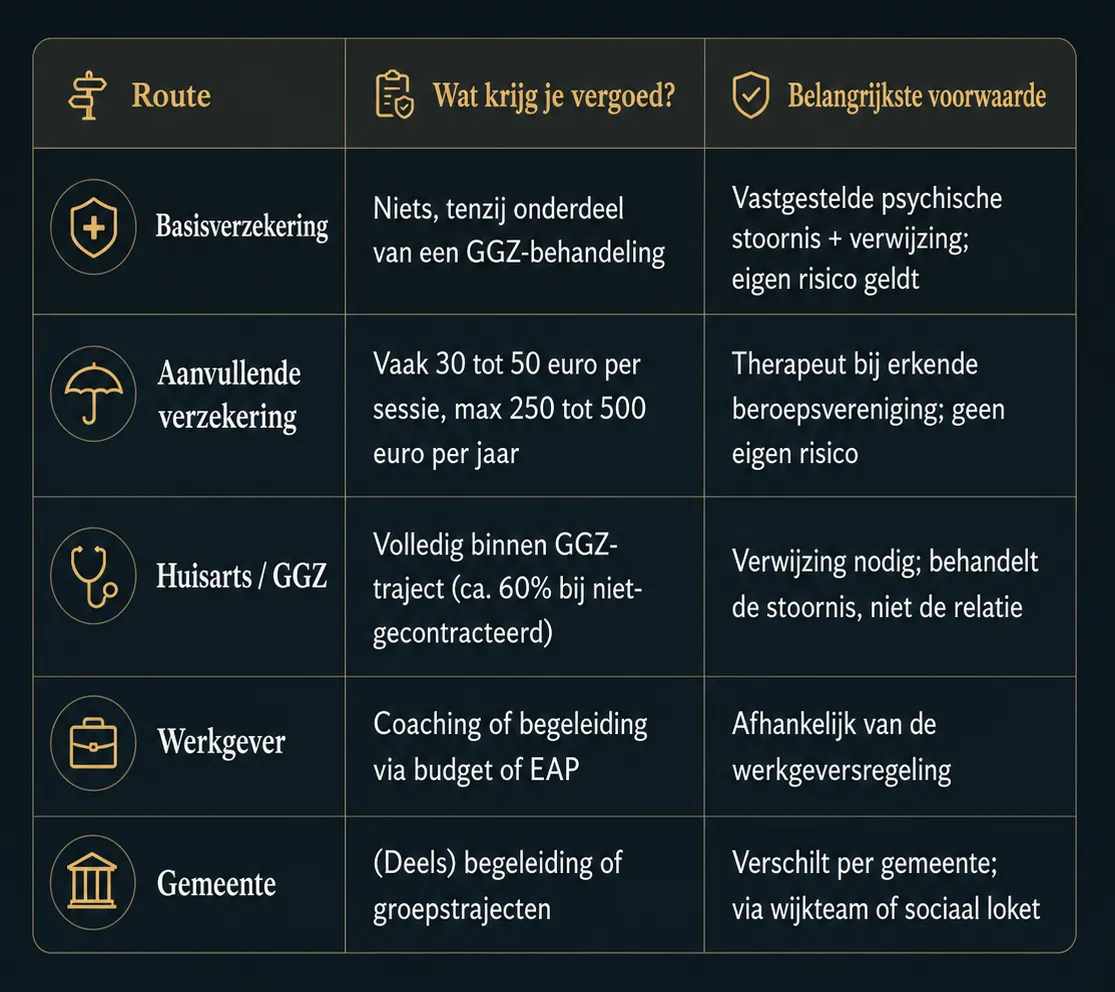Select the Basisverzekering shield plus icon
Screen dimensions: 1115x992
pyautogui.click(x=93, y=227)
